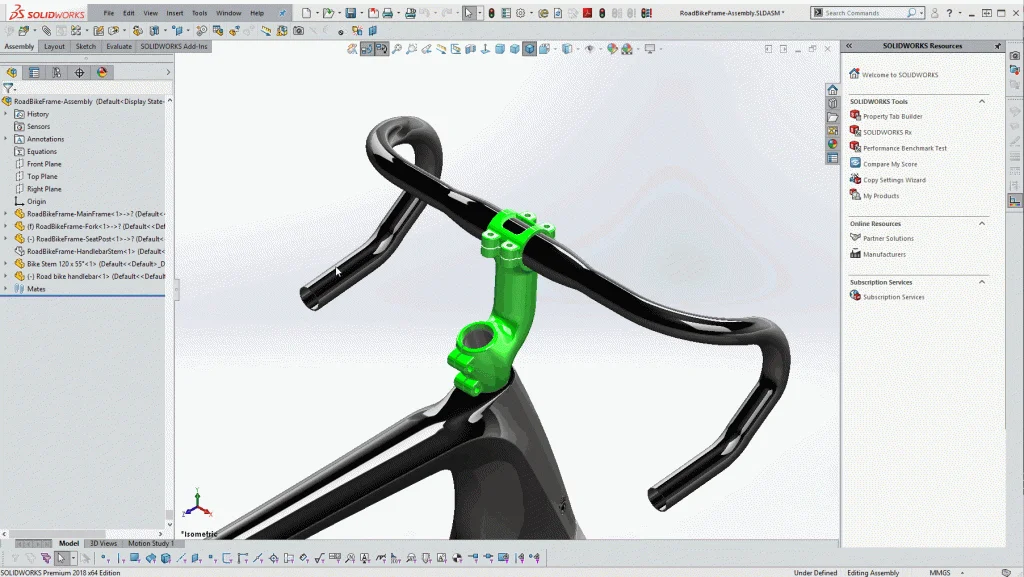Toggle the selection cursor in bottom filter toolbar

61,558
